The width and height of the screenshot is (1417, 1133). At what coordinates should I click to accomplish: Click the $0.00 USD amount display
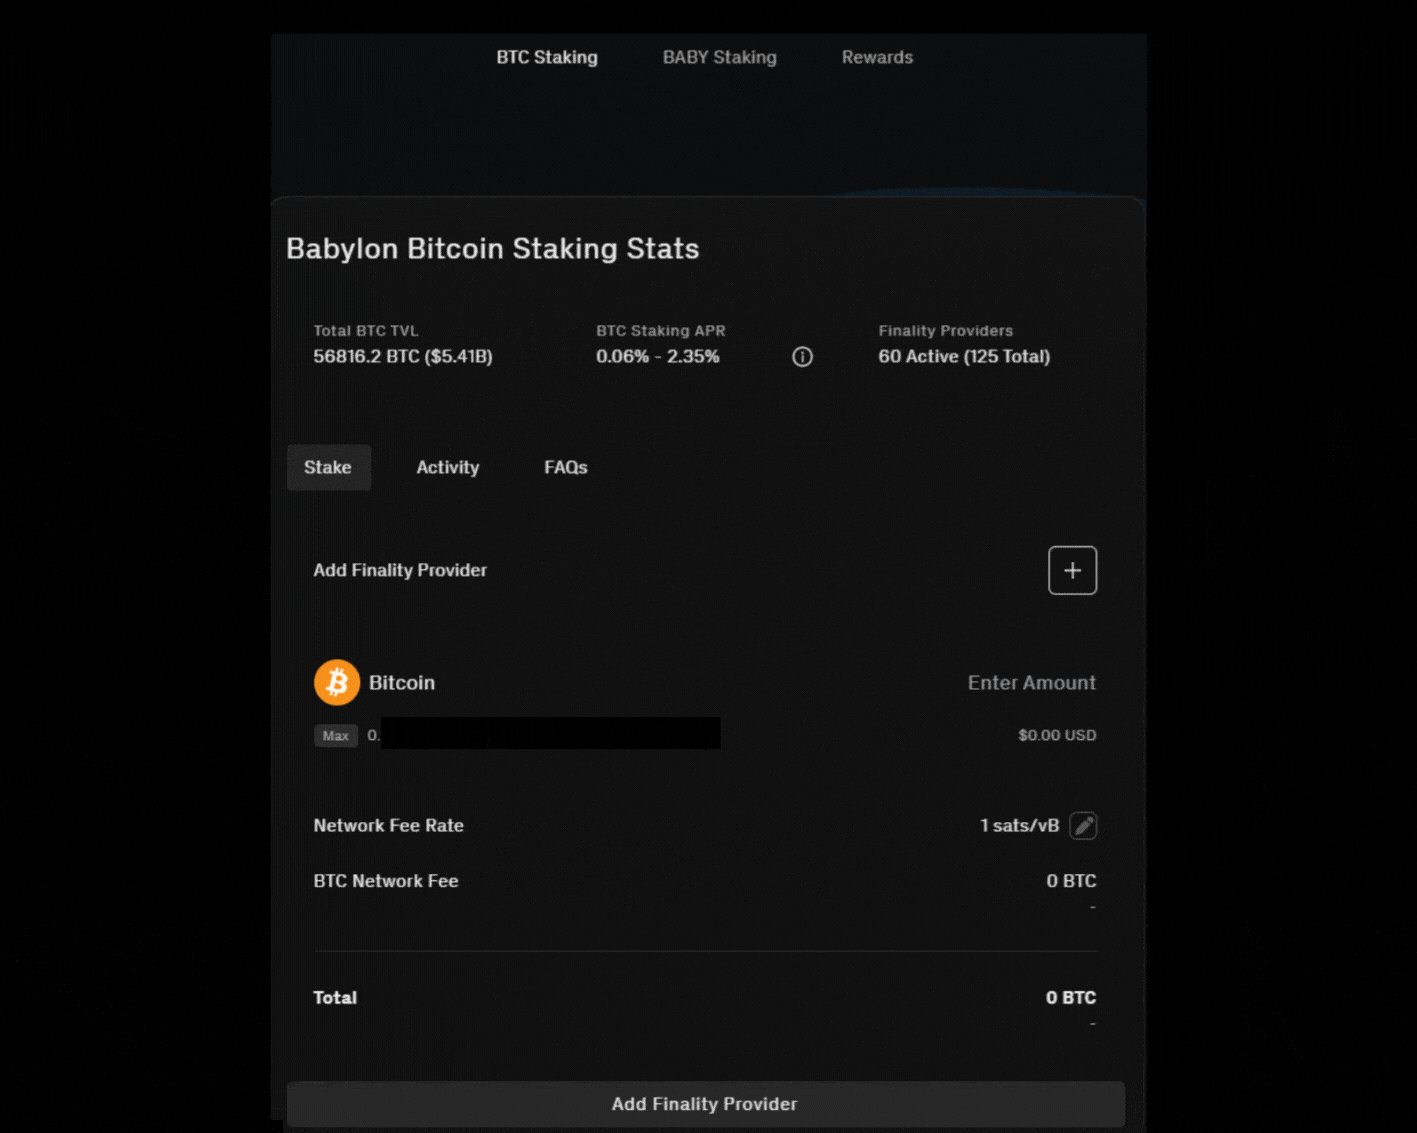pos(1056,735)
